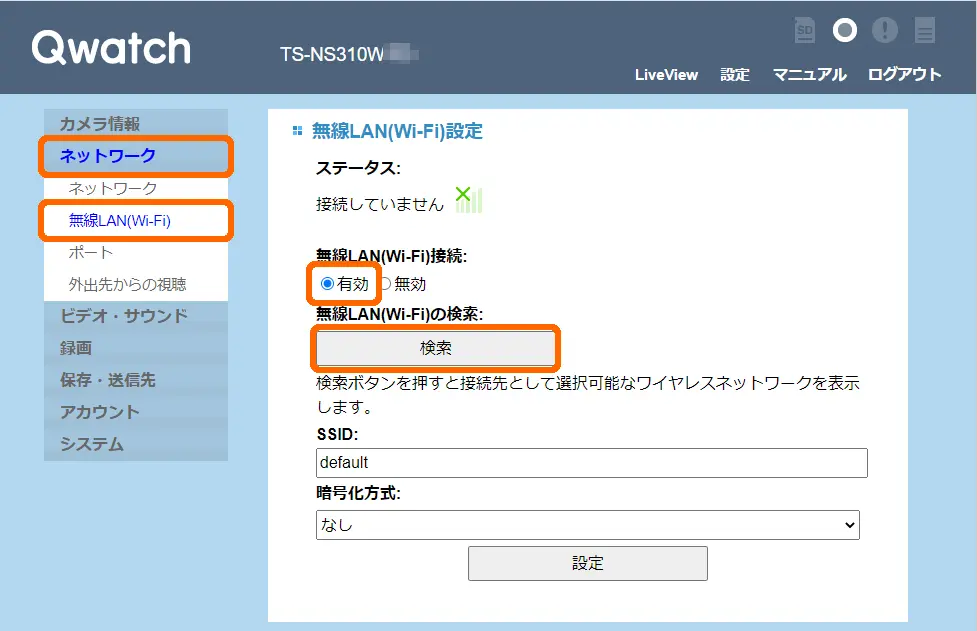
Task: Click the recording status circle icon
Action: (845, 31)
